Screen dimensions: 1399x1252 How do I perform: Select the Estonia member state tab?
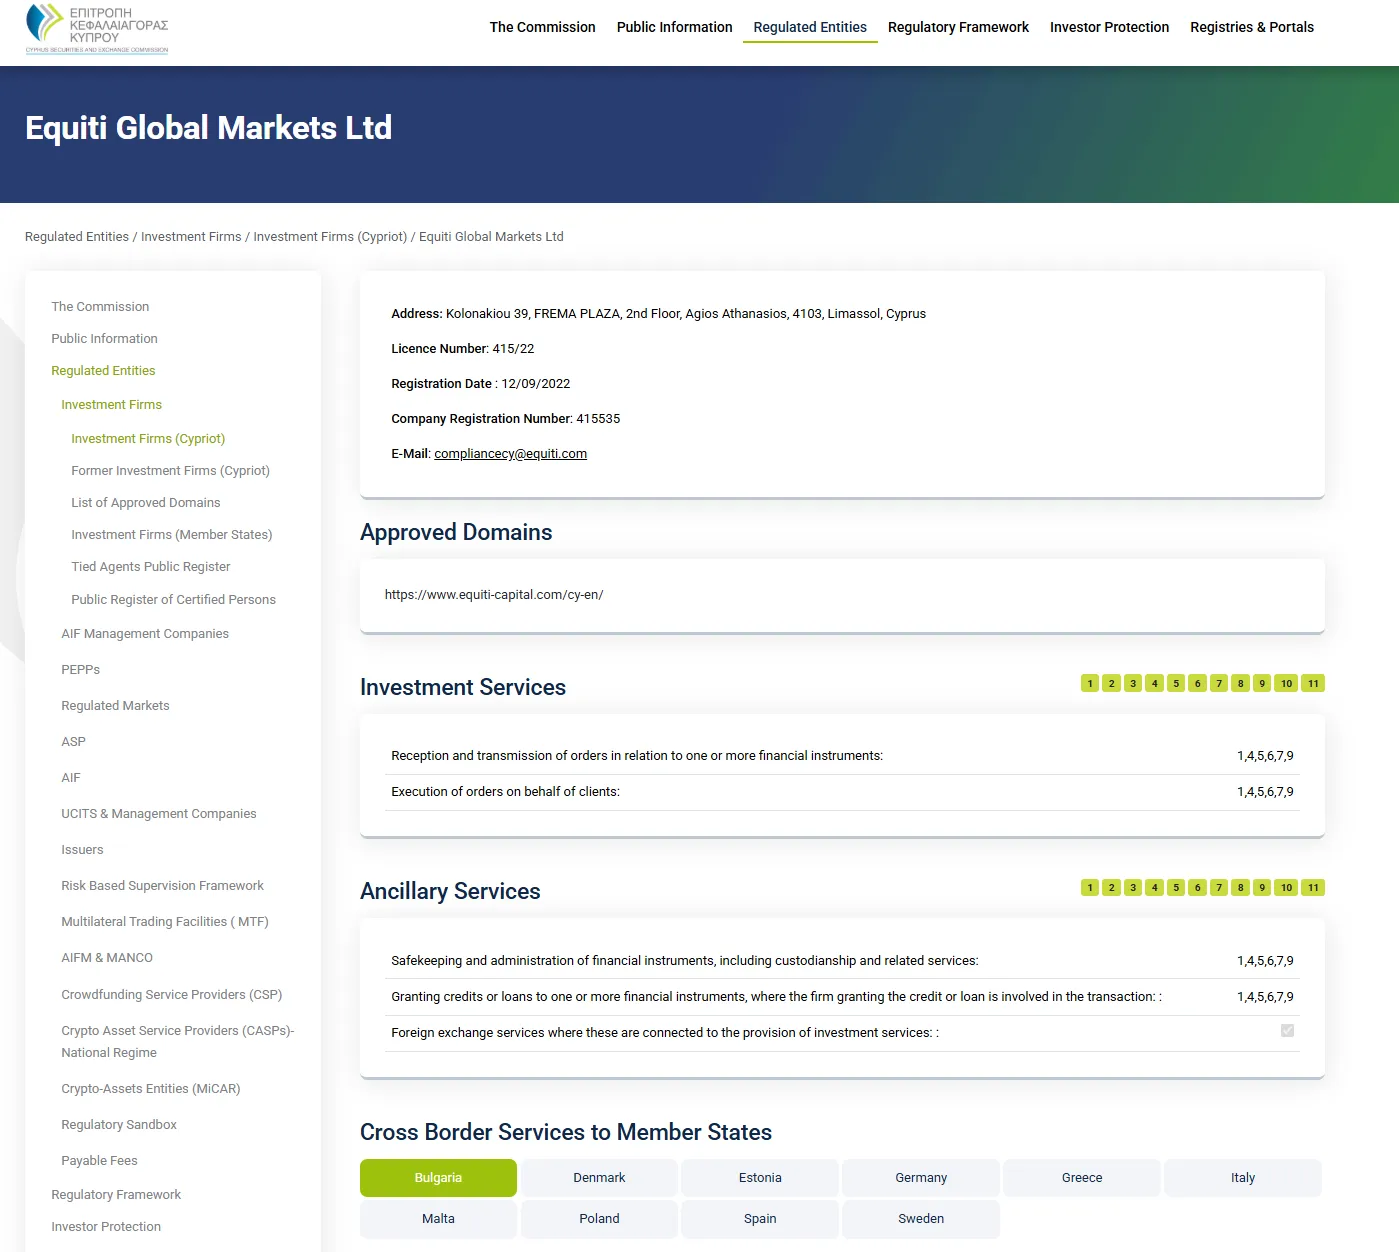(760, 1178)
